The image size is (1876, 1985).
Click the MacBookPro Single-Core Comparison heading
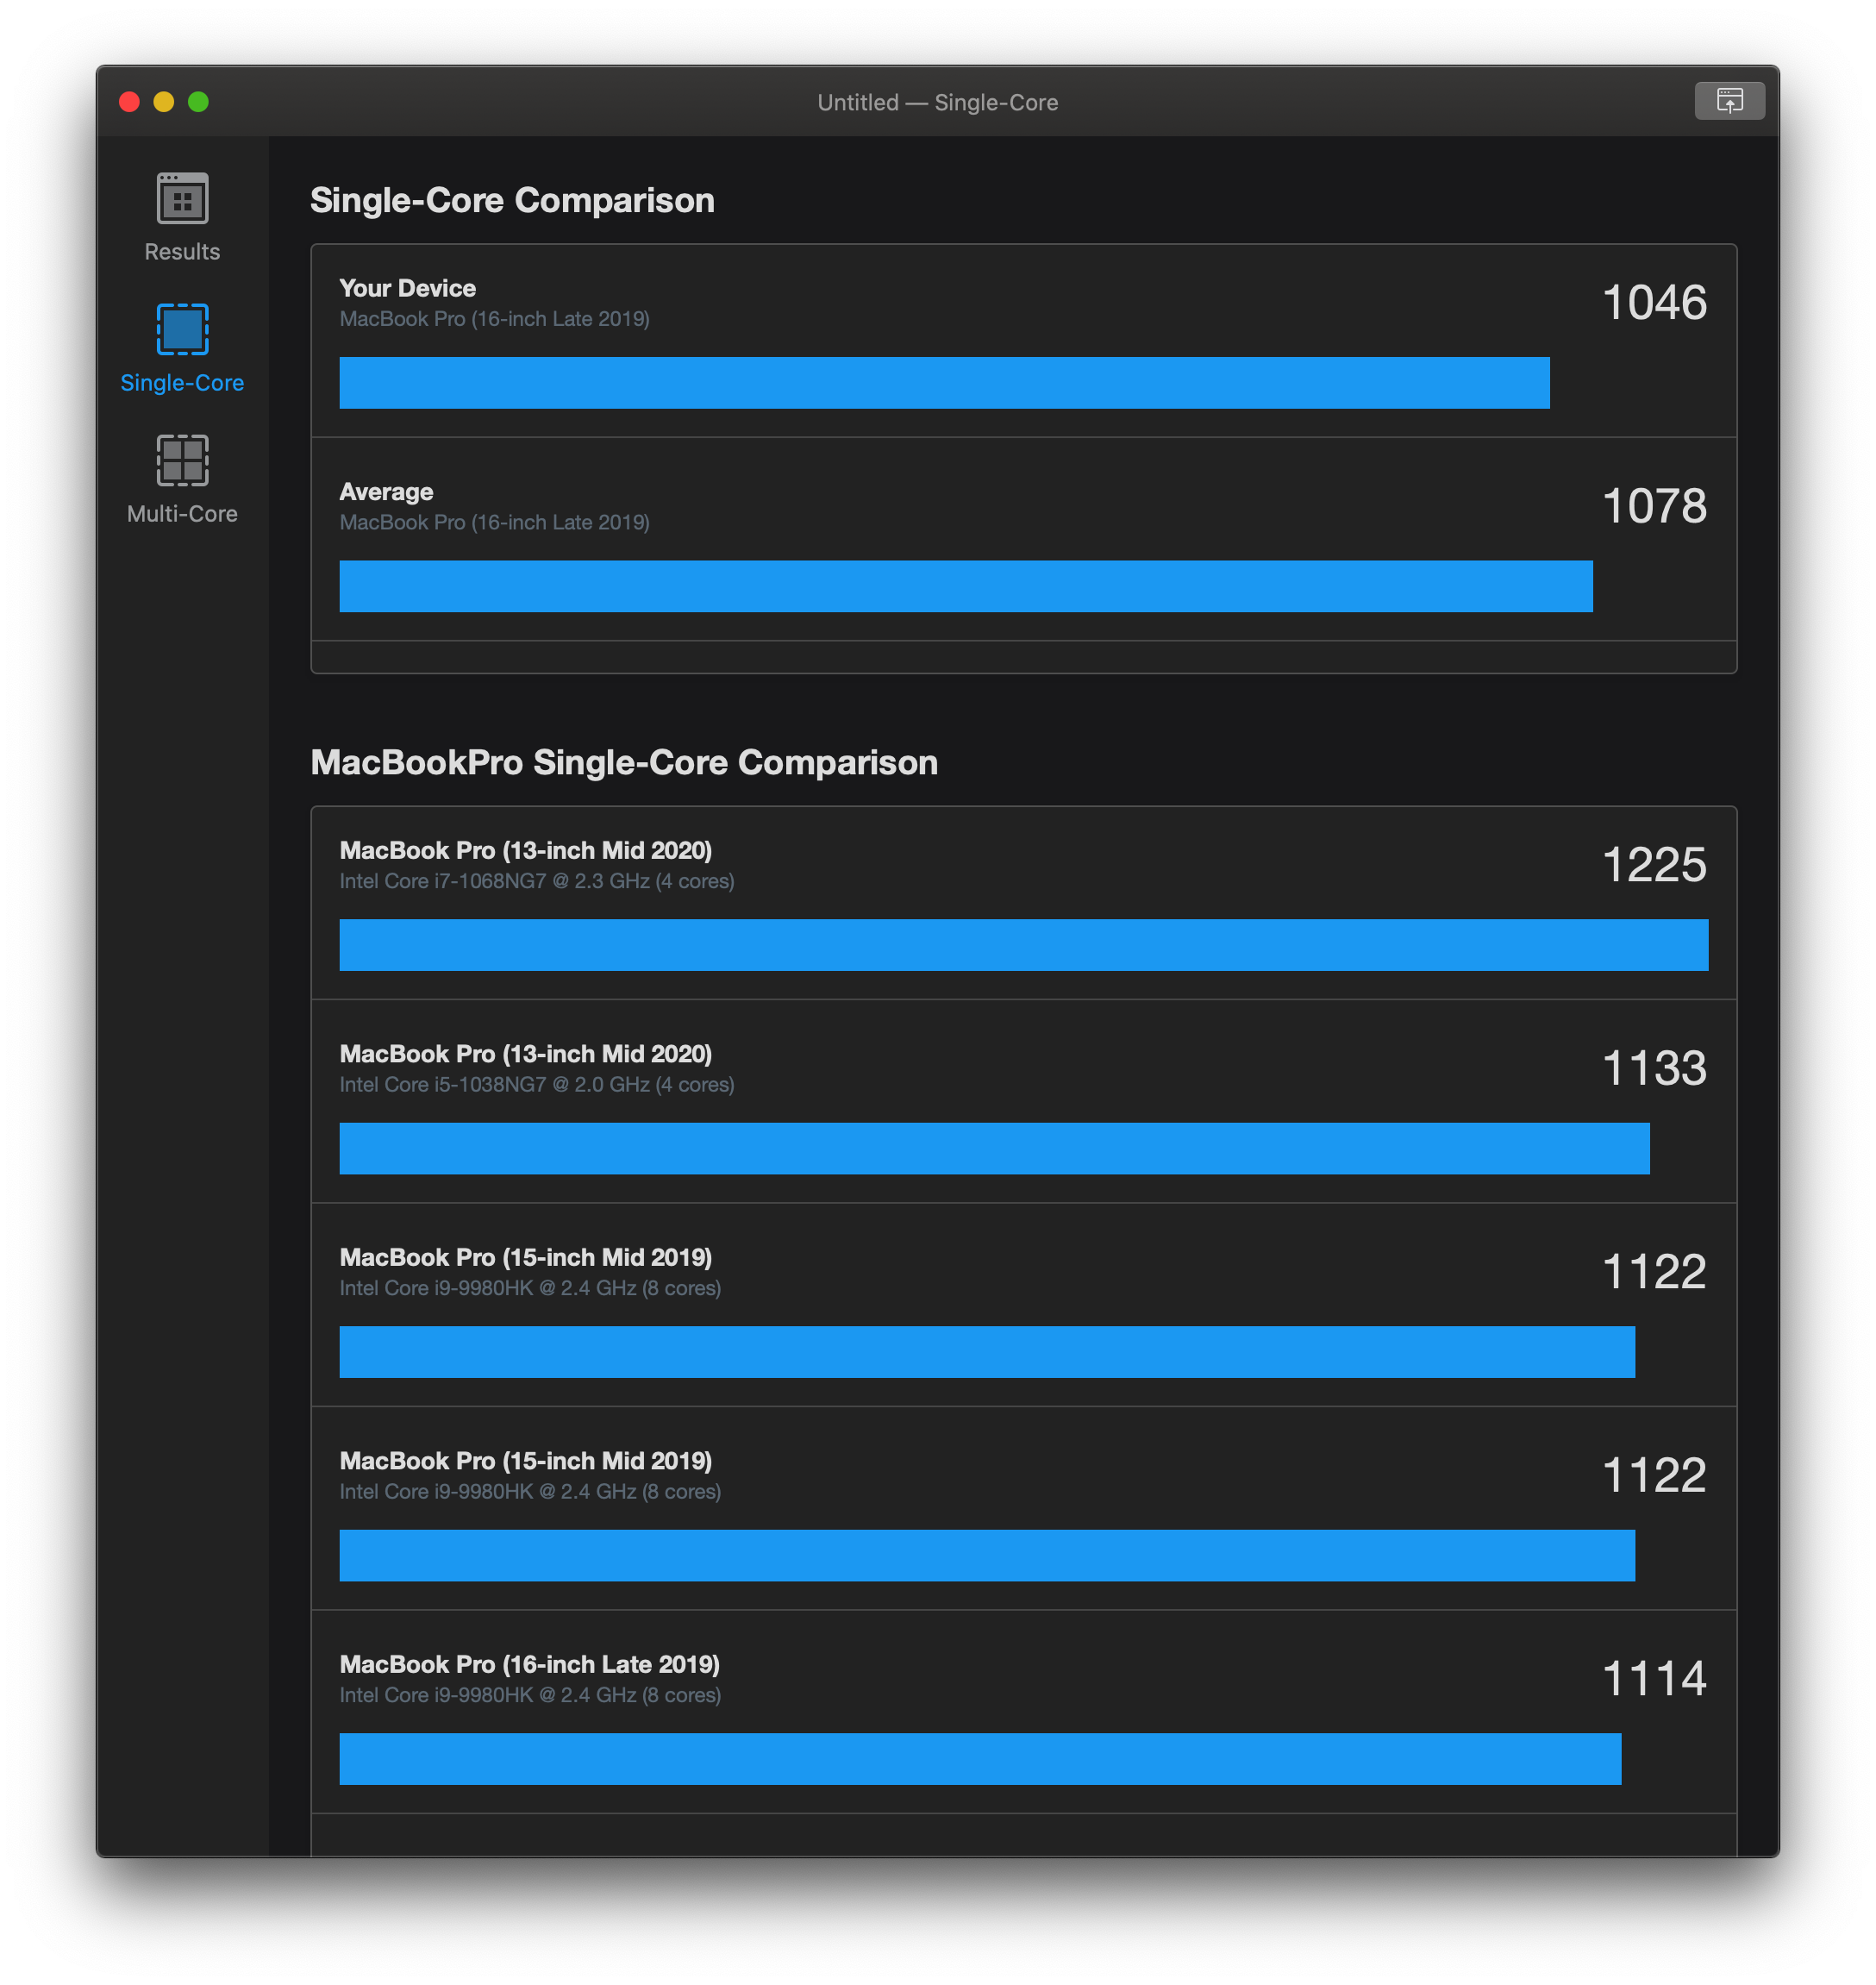click(x=624, y=763)
